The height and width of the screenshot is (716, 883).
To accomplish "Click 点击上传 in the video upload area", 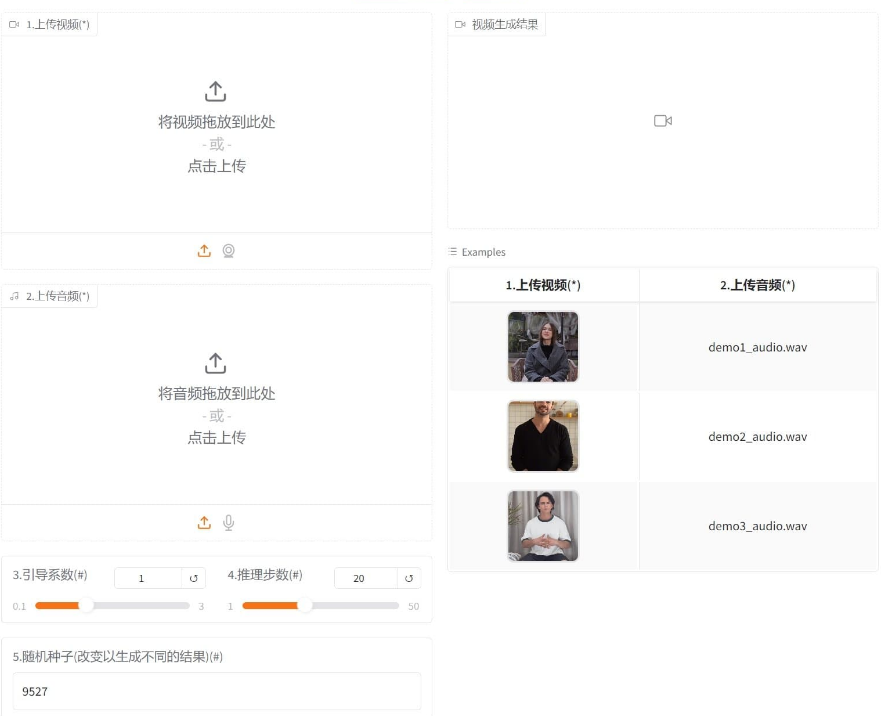I will [x=216, y=167].
